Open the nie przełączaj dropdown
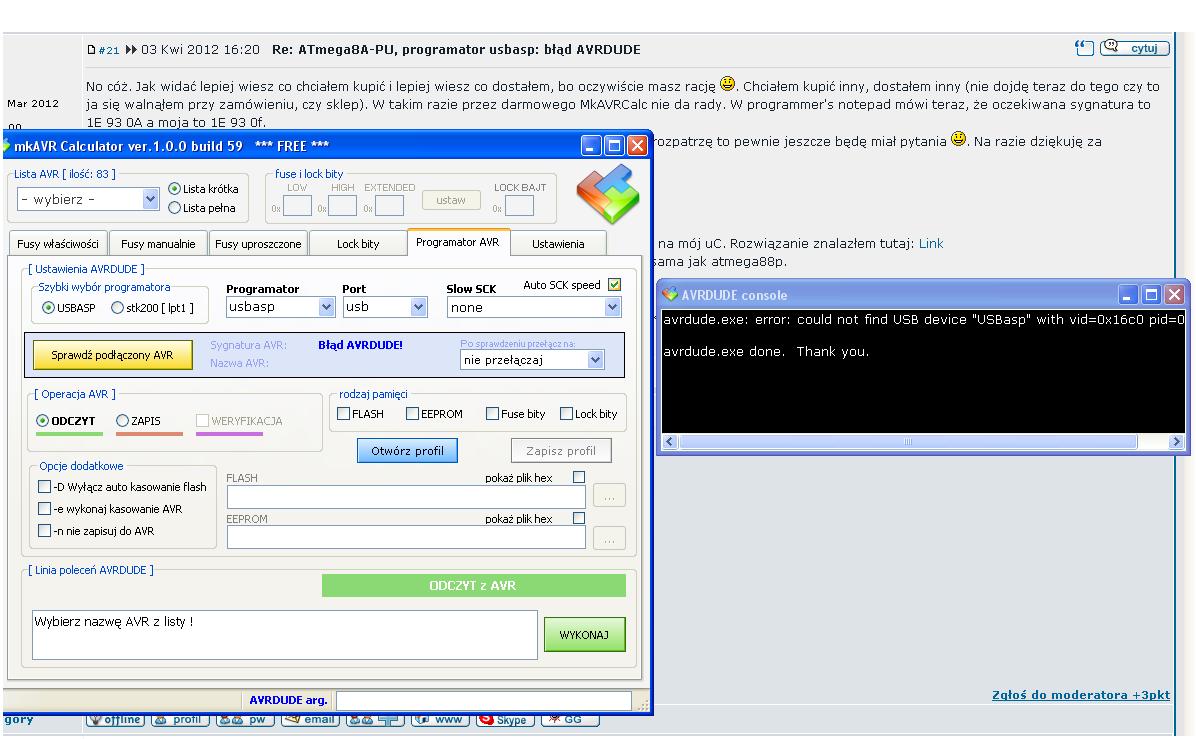The height and width of the screenshot is (739, 1196). click(x=595, y=359)
